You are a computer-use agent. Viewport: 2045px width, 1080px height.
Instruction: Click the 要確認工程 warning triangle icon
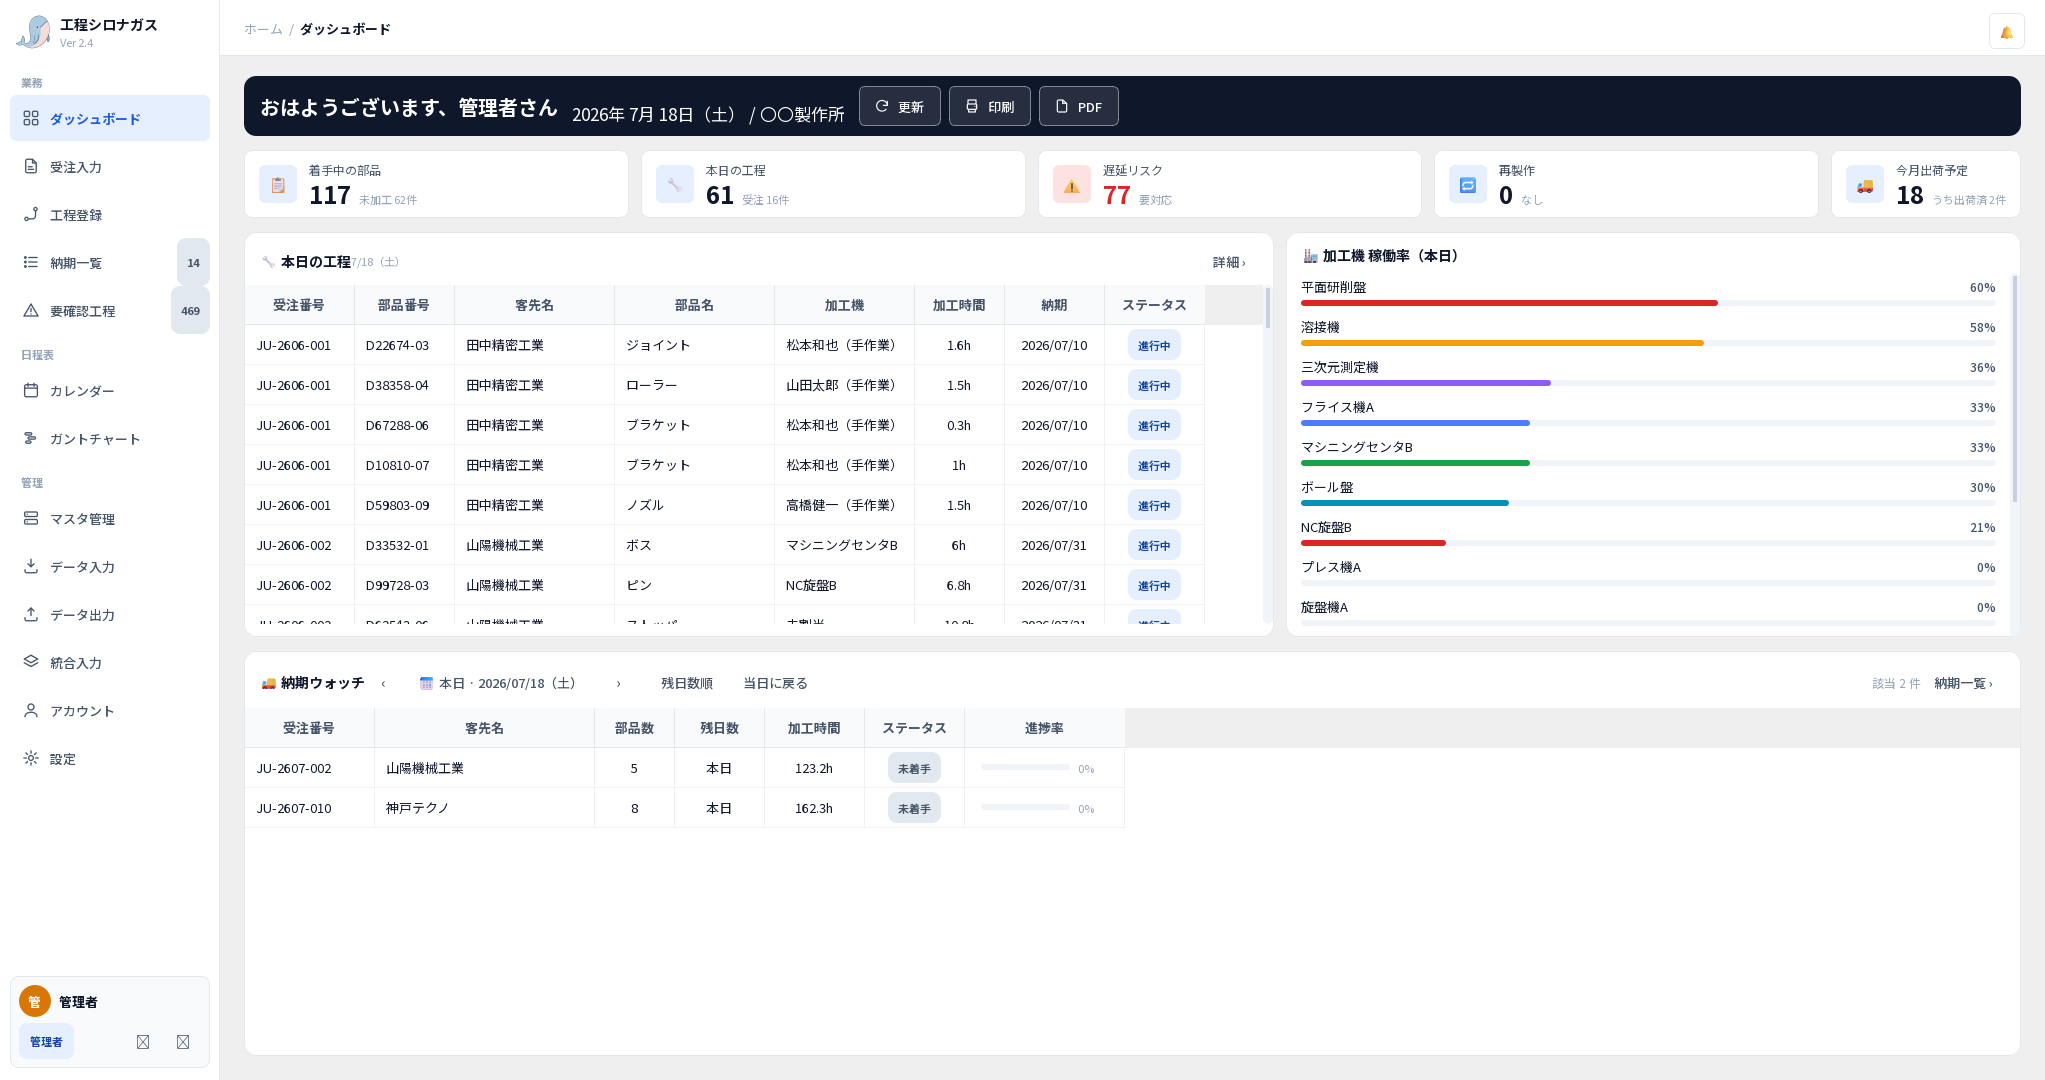pos(31,310)
